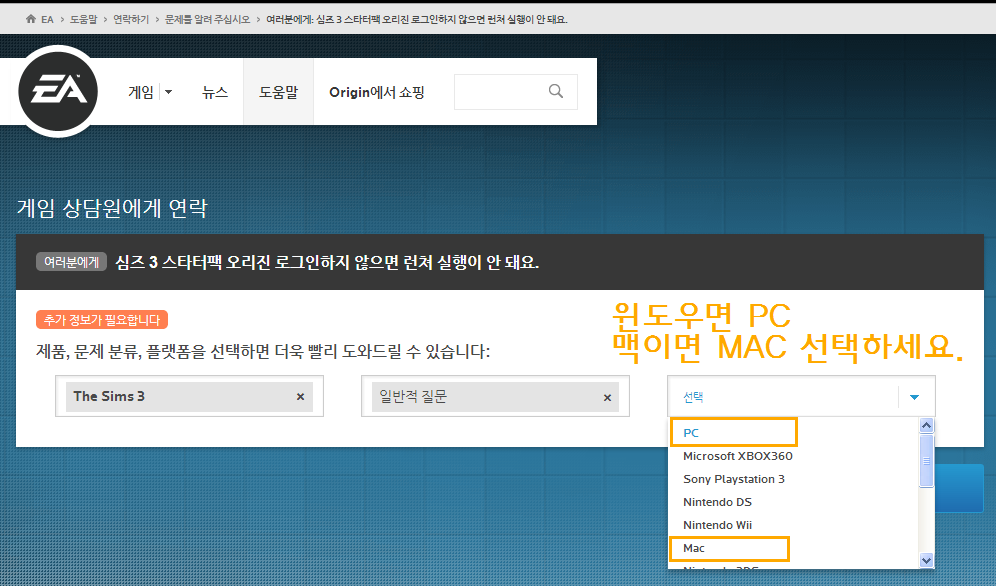Select the 게임 navigation menu
Viewport: 996px width, 586px height.
tap(141, 92)
